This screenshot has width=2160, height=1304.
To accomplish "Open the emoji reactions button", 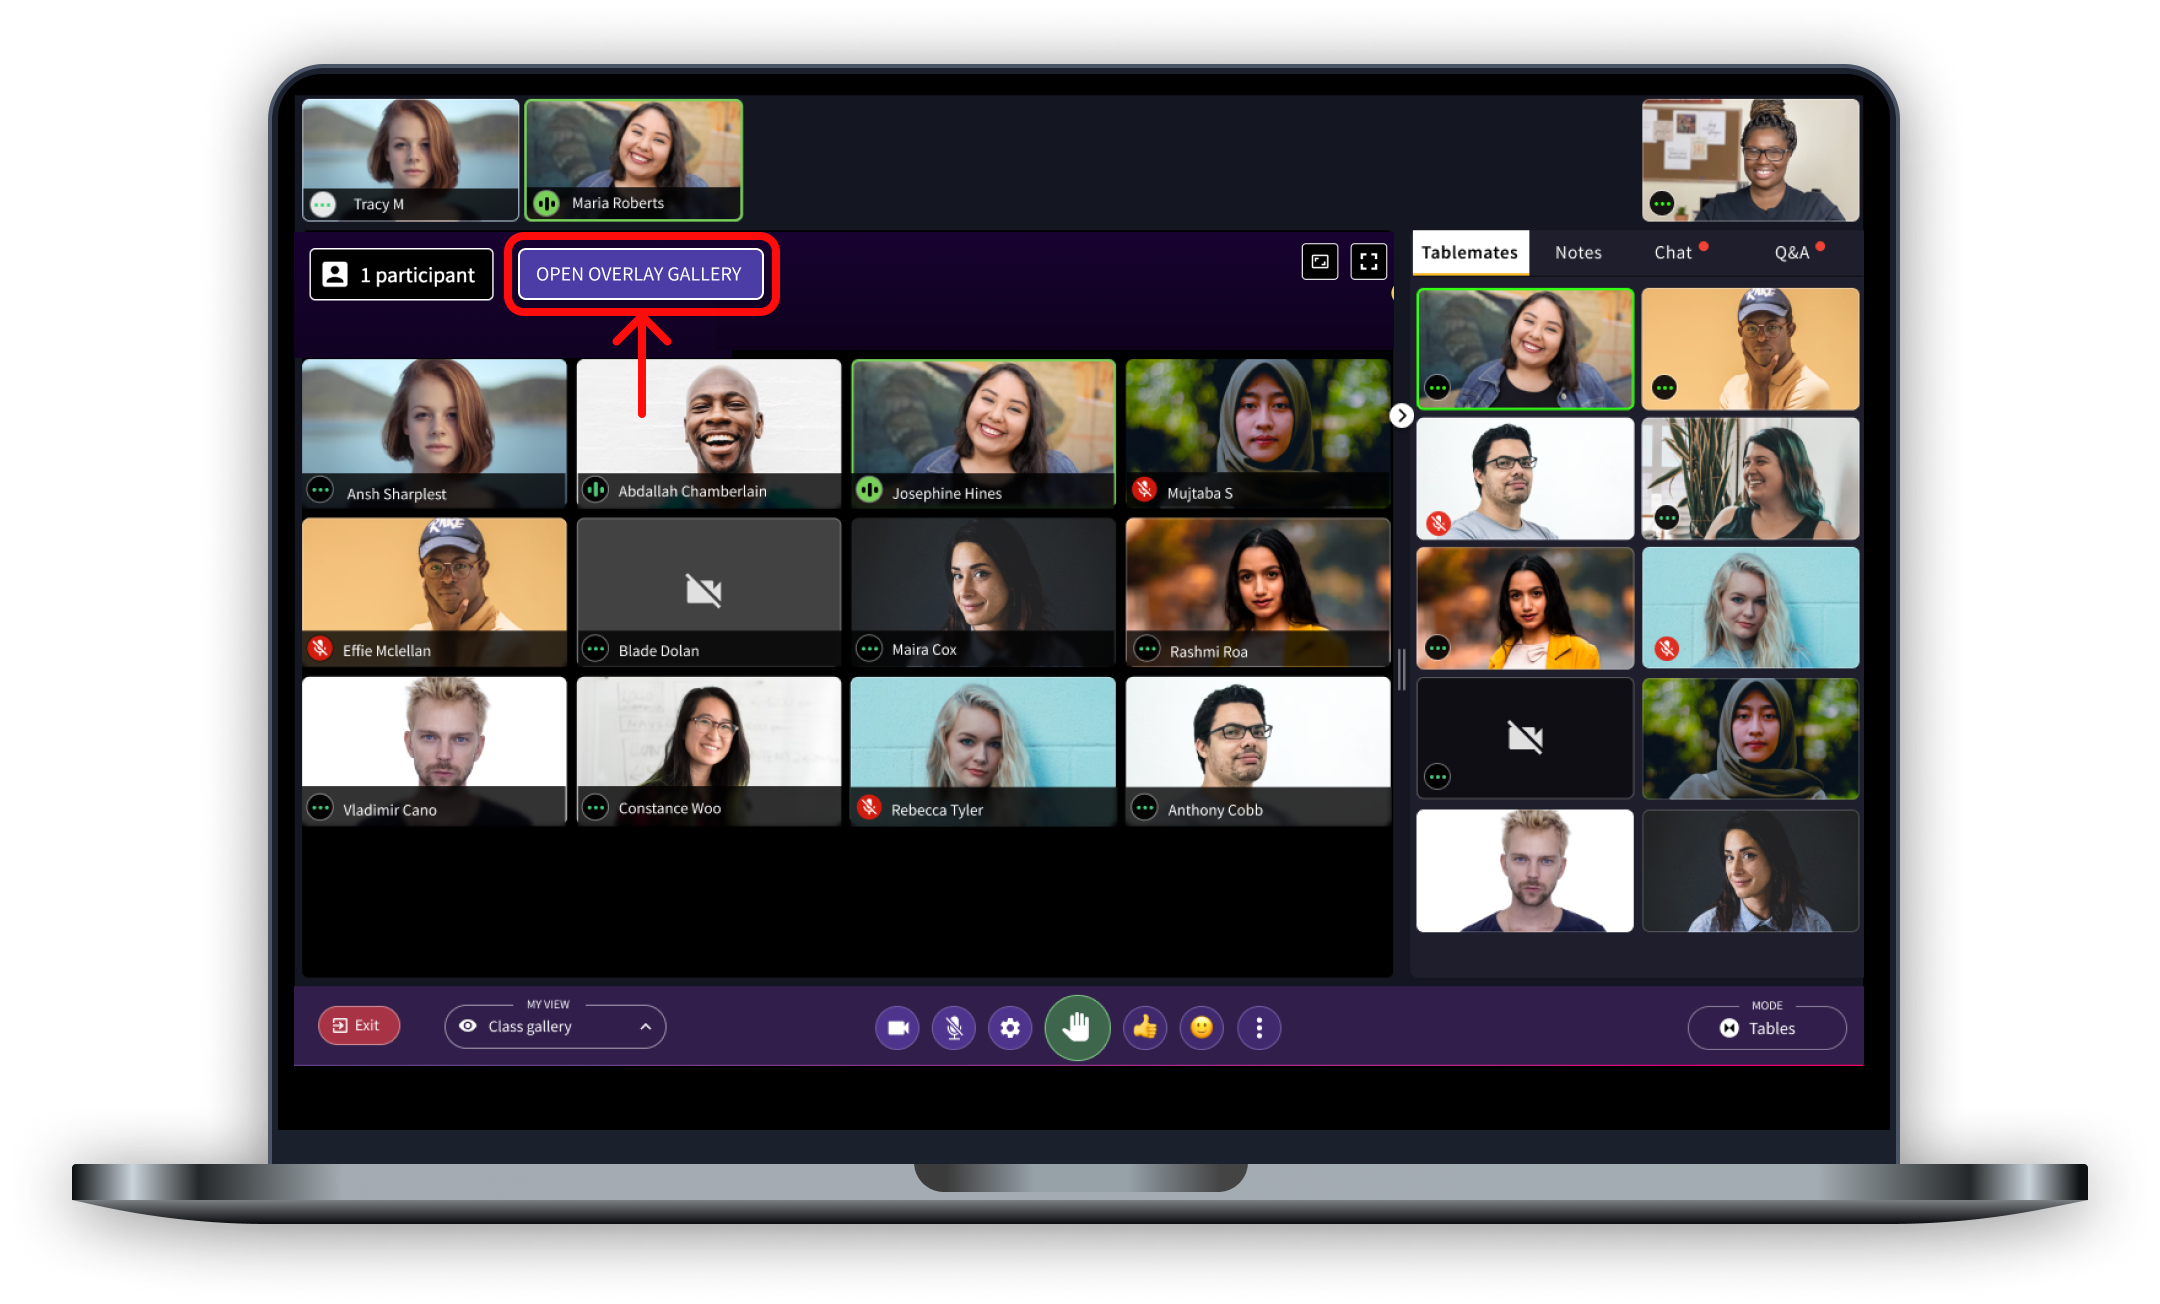I will click(x=1202, y=1028).
